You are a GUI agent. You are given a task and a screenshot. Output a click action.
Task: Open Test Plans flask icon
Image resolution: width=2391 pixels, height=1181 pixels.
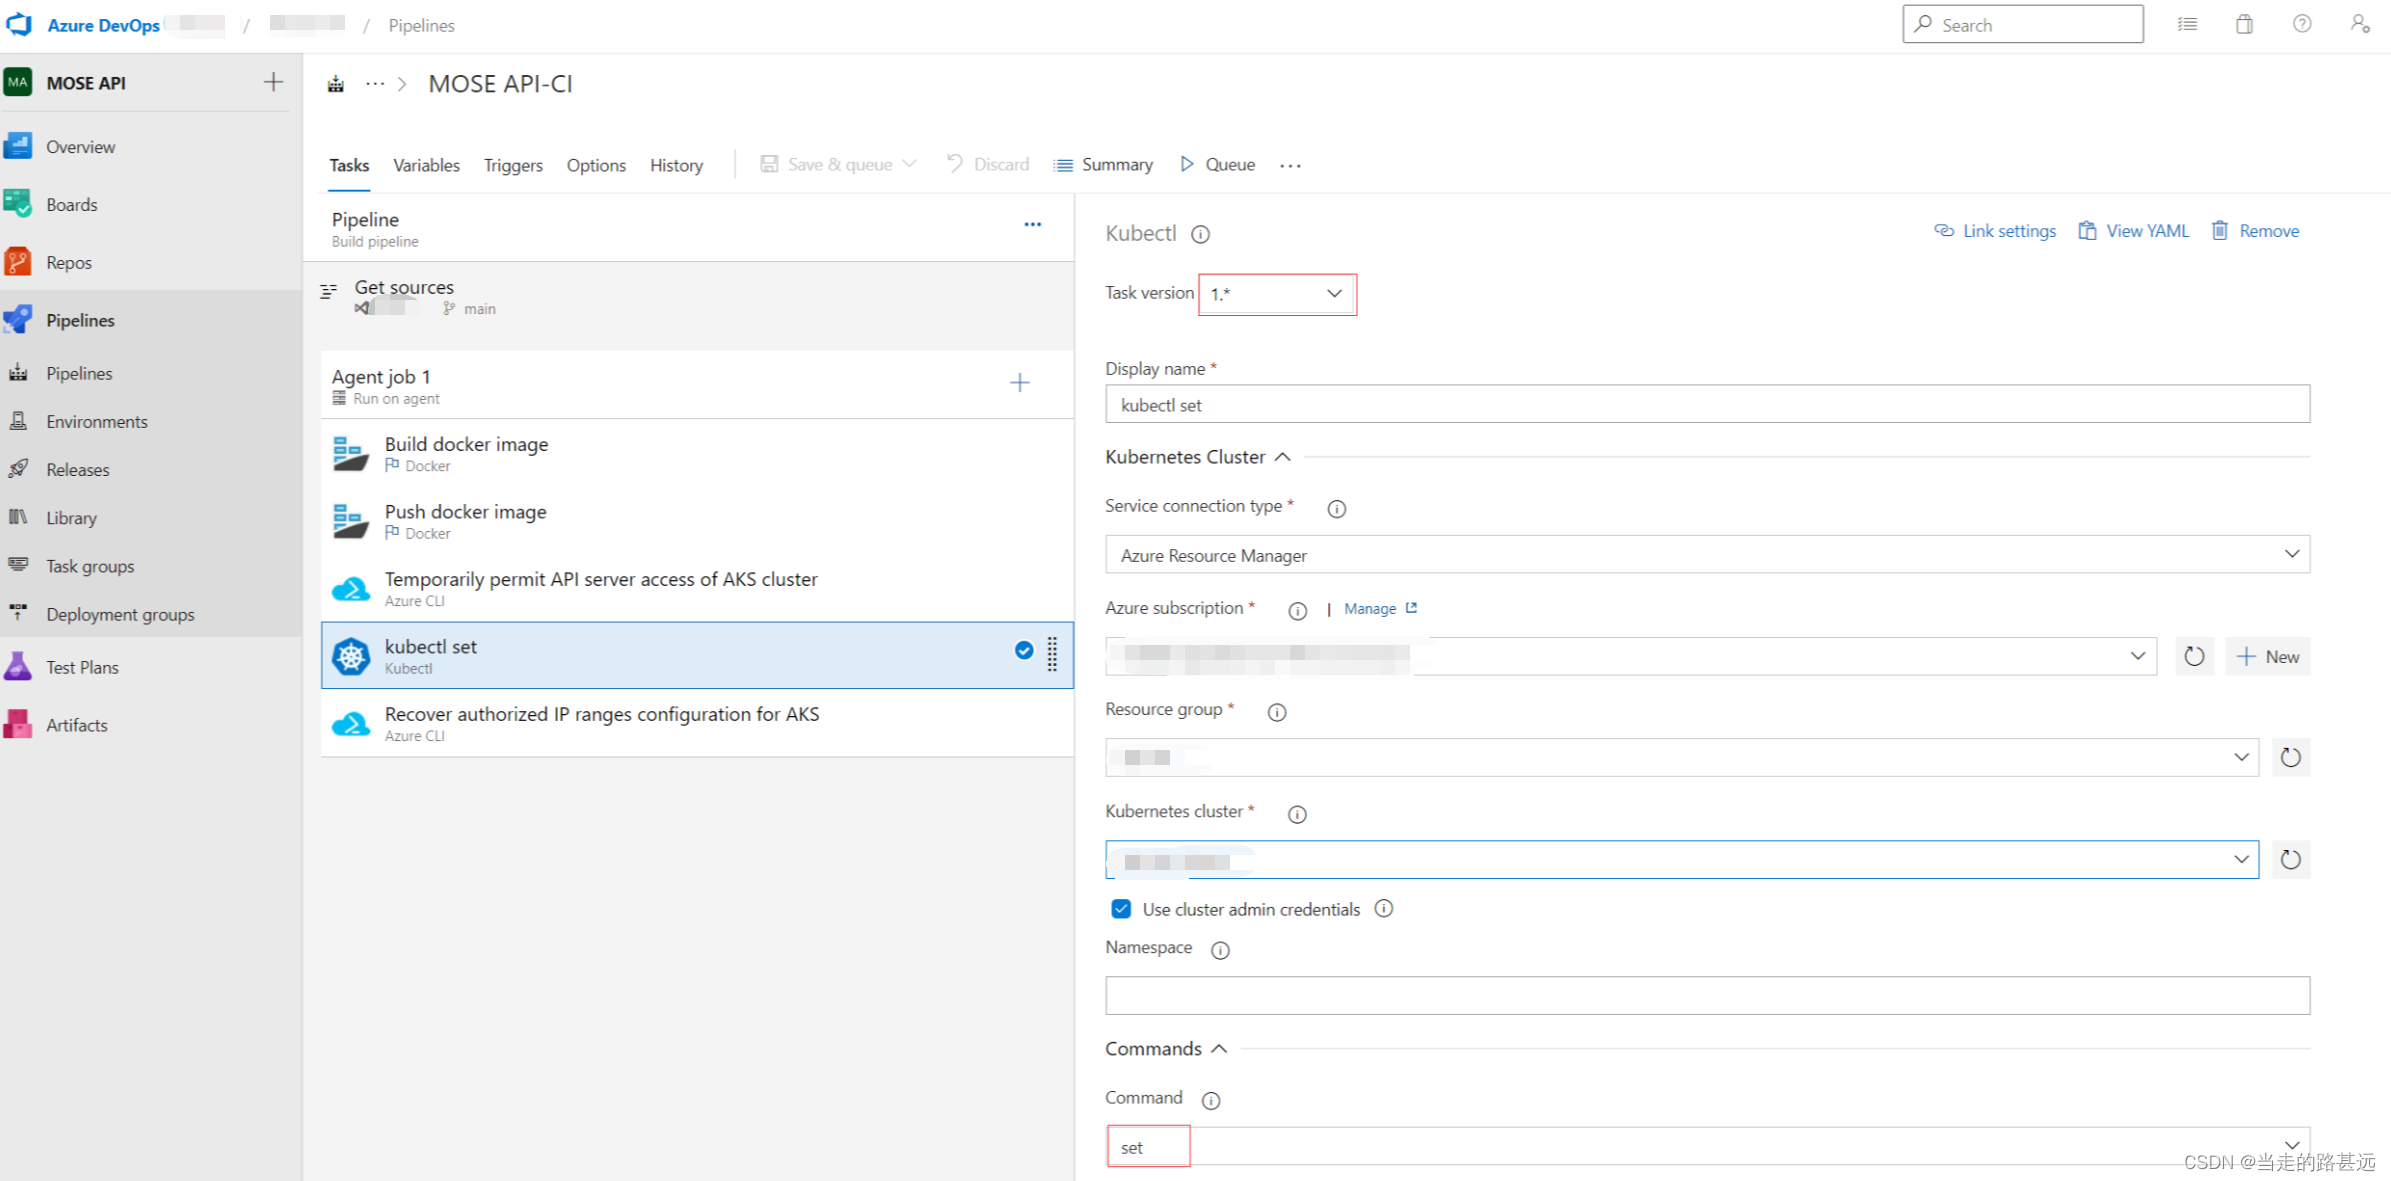tap(18, 667)
